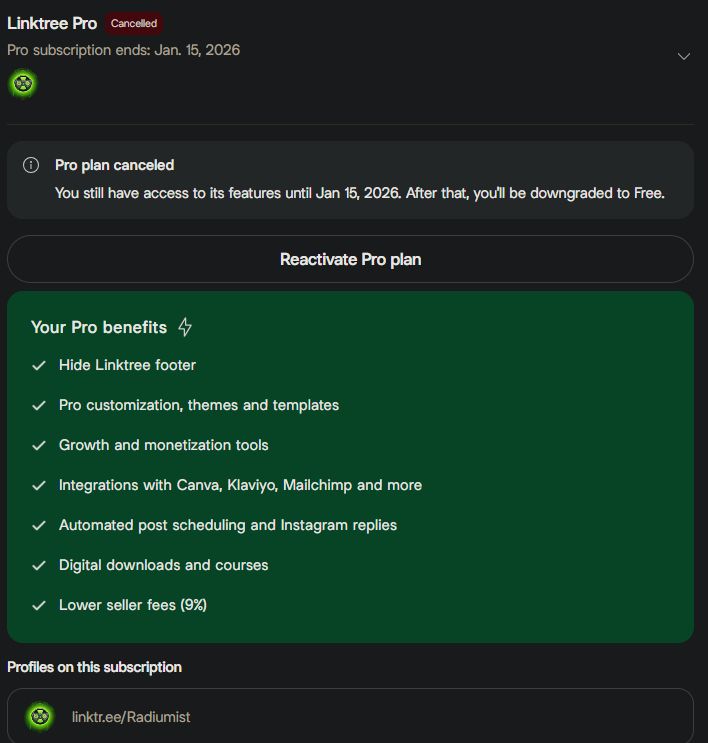The image size is (708, 743).
Task: Select the Pro plan canceled notice title
Action: (114, 165)
